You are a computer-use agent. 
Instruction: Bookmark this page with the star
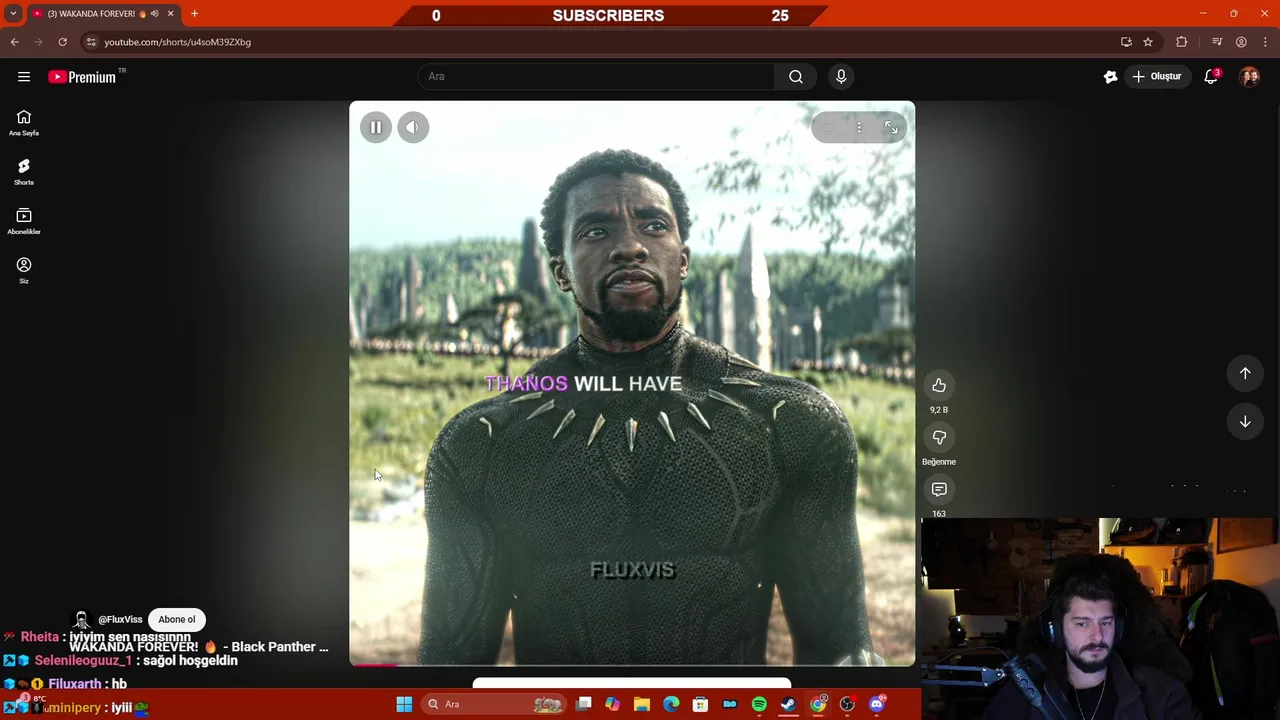click(x=1148, y=42)
